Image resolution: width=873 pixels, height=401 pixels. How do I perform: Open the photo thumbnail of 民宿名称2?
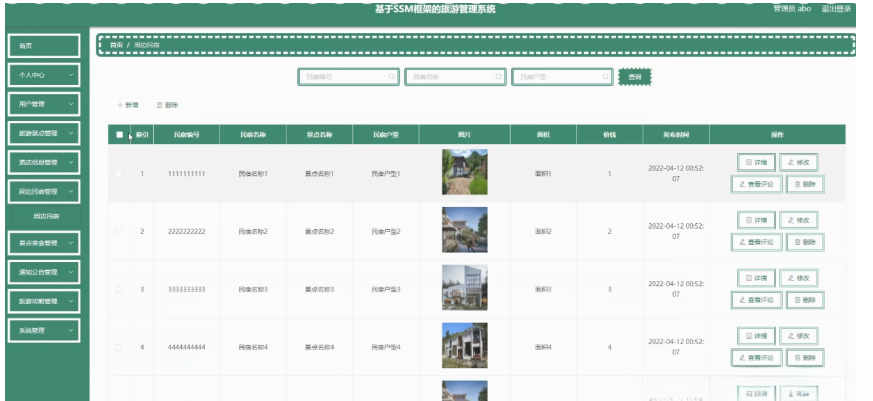tap(464, 229)
